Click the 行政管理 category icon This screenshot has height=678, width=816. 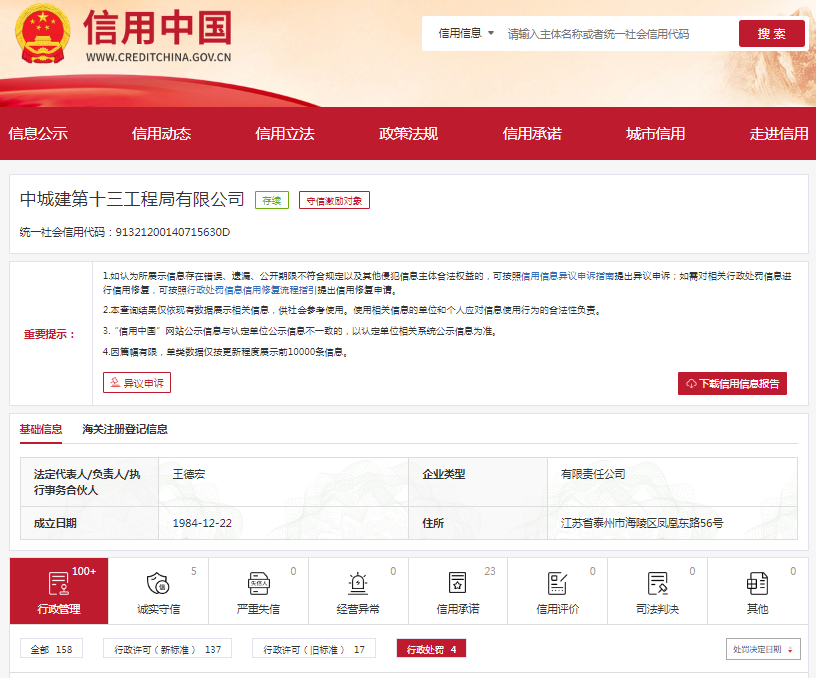tap(59, 584)
